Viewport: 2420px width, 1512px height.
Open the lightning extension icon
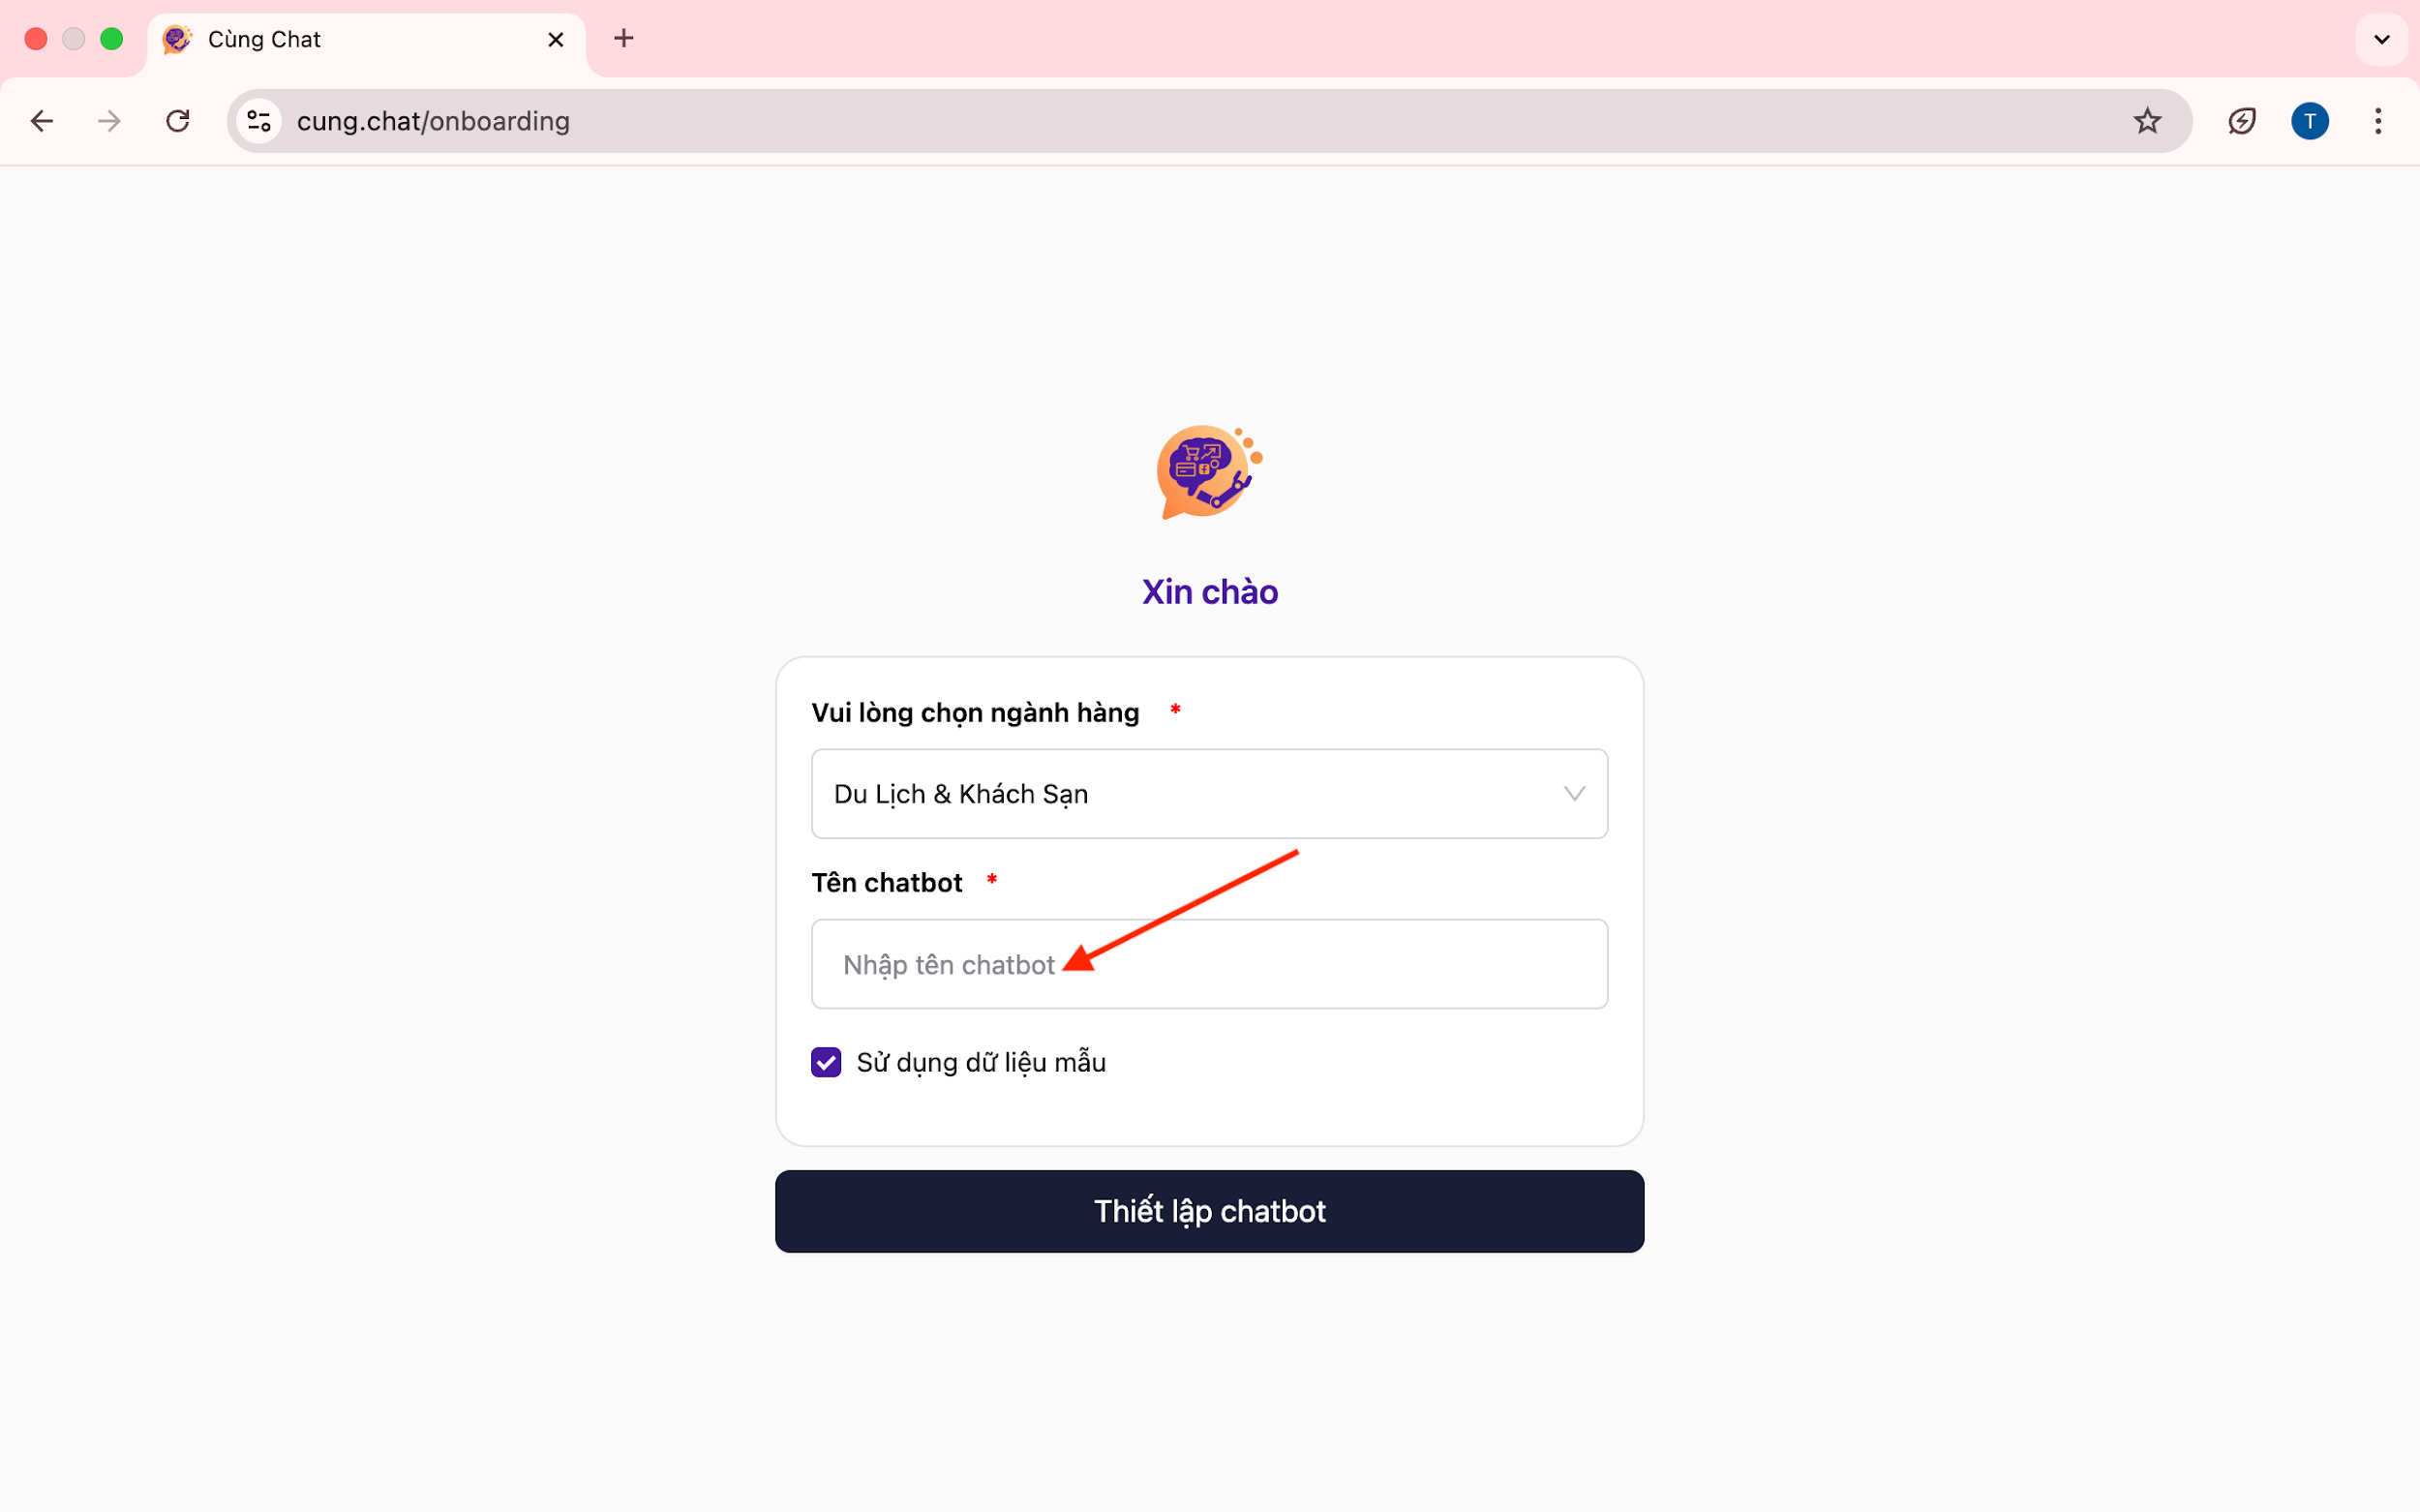2242,121
